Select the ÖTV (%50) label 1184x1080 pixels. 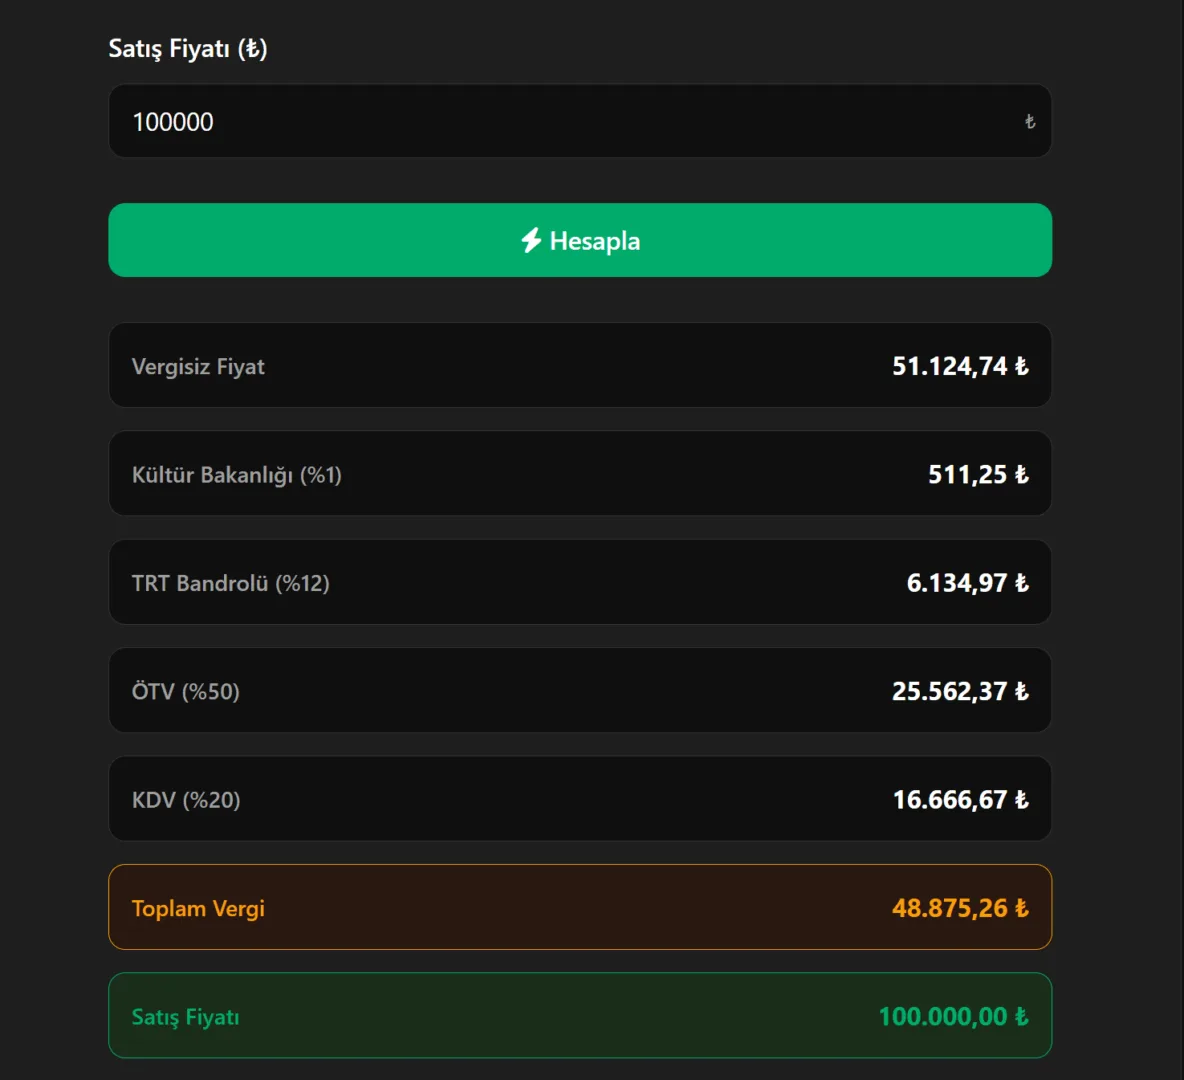tap(186, 692)
